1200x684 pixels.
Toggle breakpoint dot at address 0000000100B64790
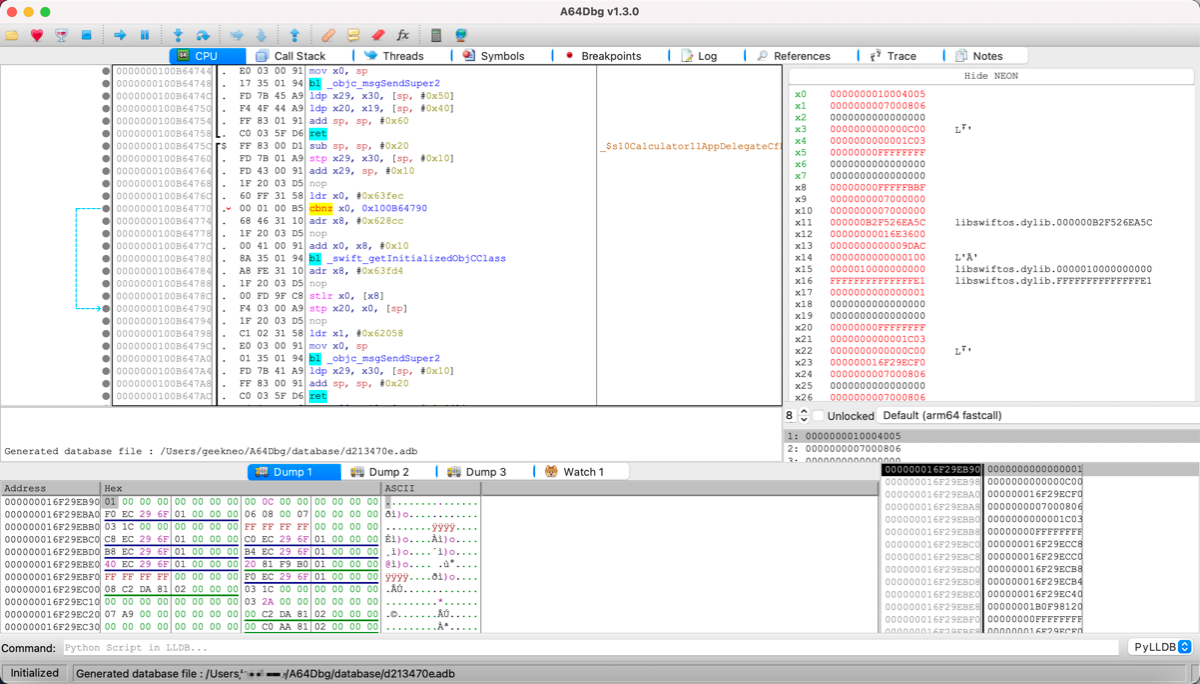point(106,308)
